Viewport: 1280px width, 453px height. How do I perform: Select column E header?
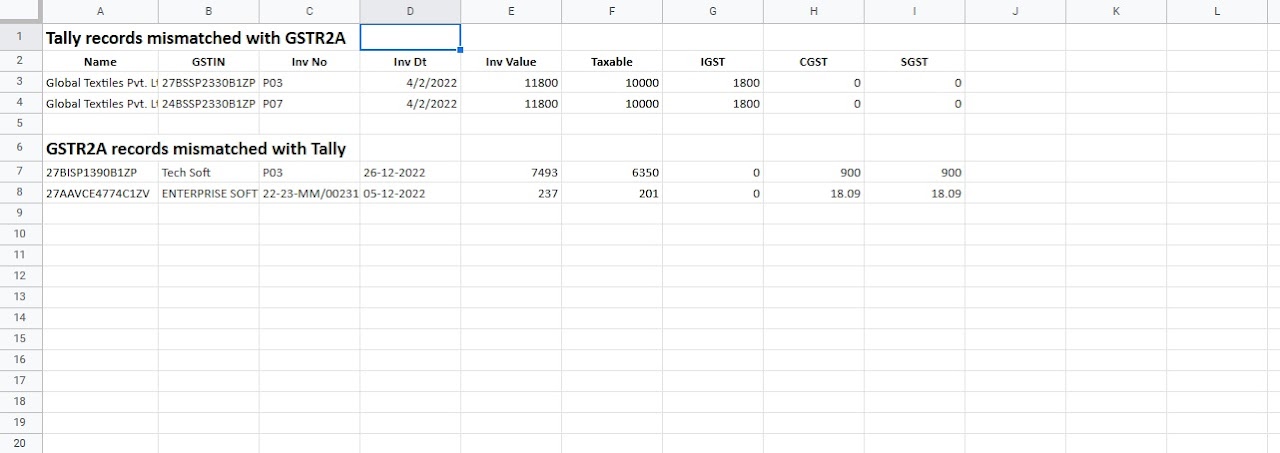pos(511,11)
